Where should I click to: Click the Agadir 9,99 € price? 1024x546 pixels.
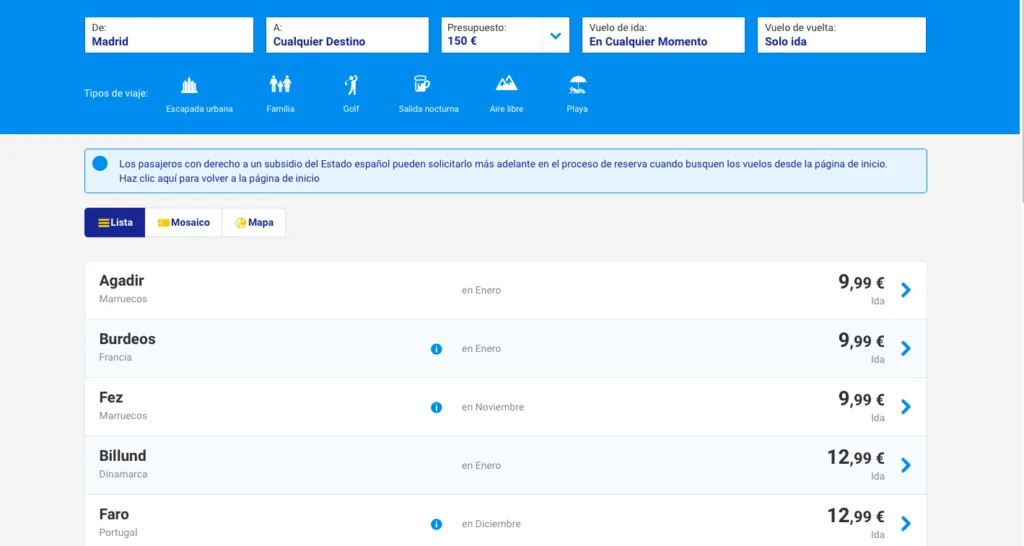(x=861, y=282)
